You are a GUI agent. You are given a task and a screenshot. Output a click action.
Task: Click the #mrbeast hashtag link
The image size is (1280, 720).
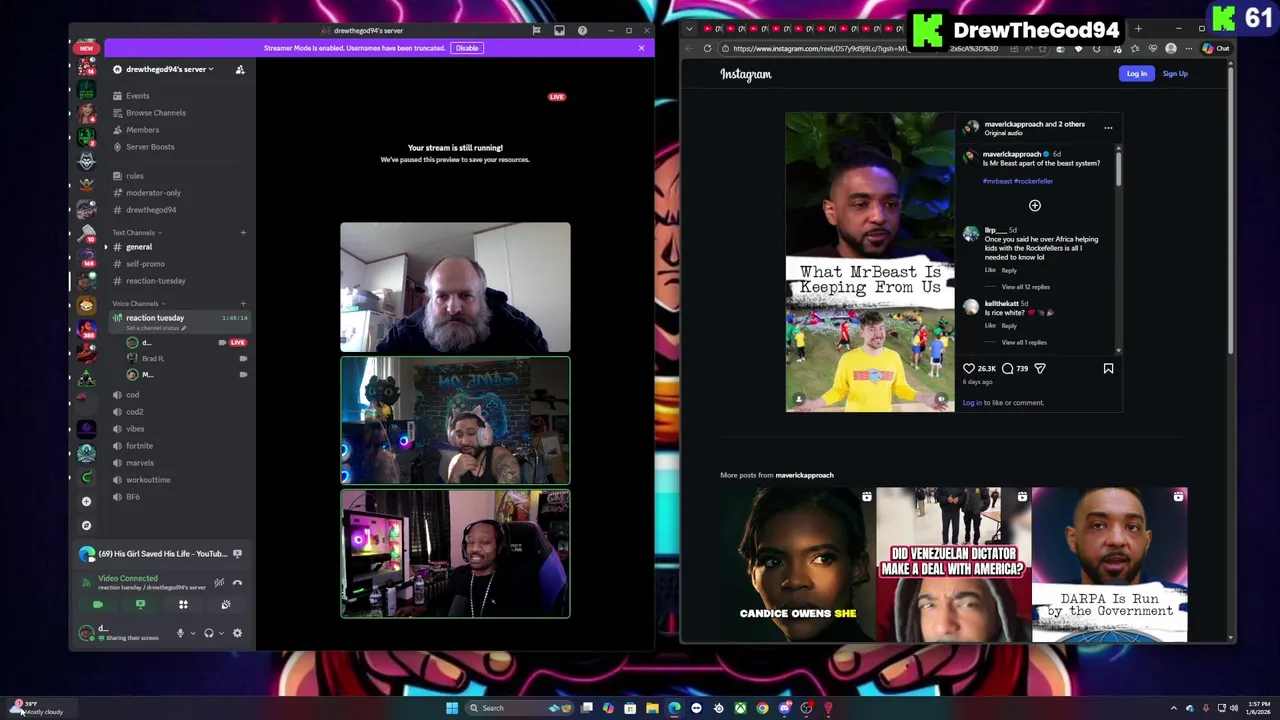[998, 181]
